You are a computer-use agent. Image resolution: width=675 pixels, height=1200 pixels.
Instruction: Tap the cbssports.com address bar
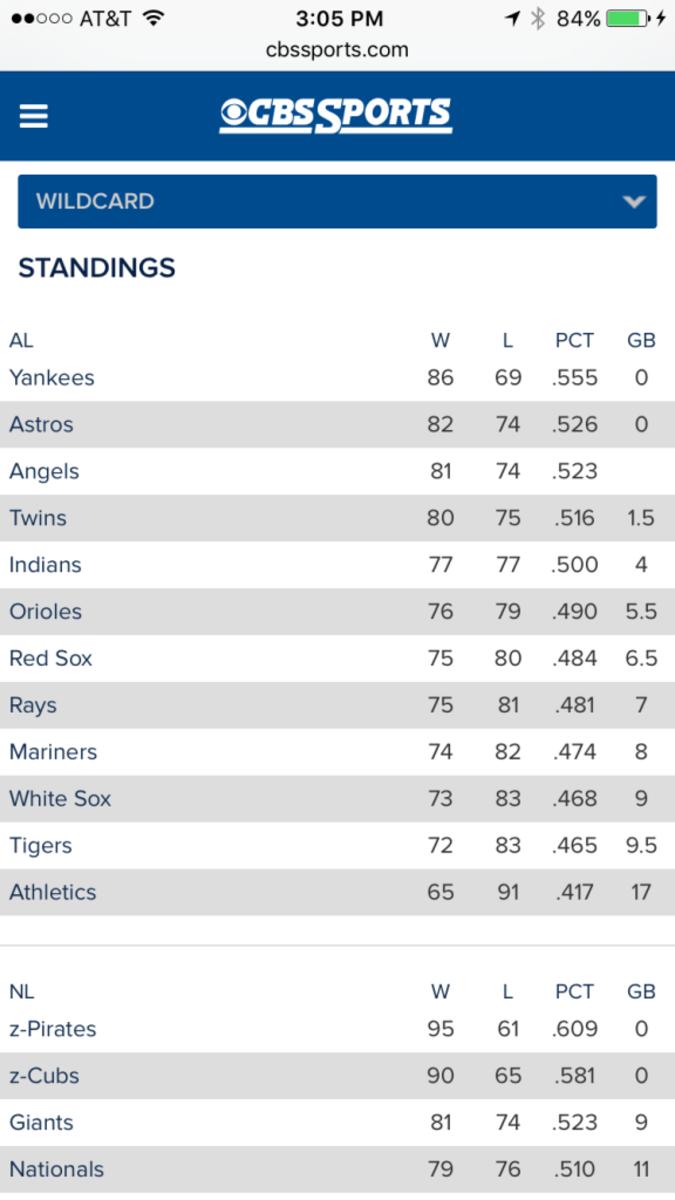(337, 50)
